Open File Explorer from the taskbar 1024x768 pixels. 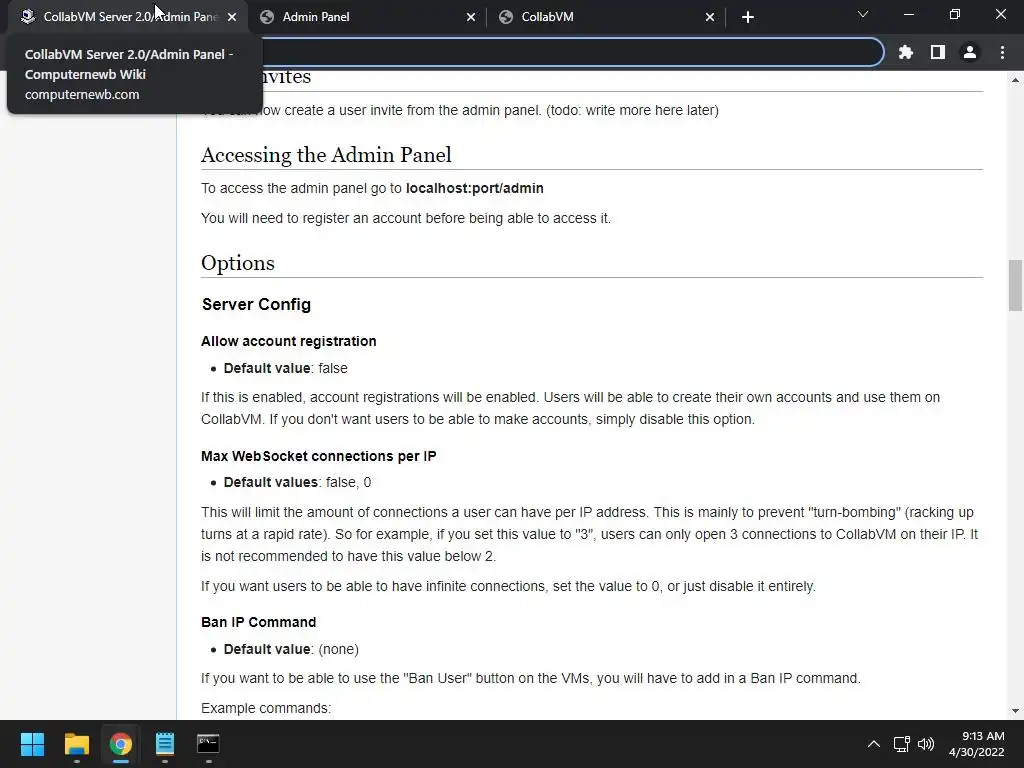pyautogui.click(x=76, y=744)
